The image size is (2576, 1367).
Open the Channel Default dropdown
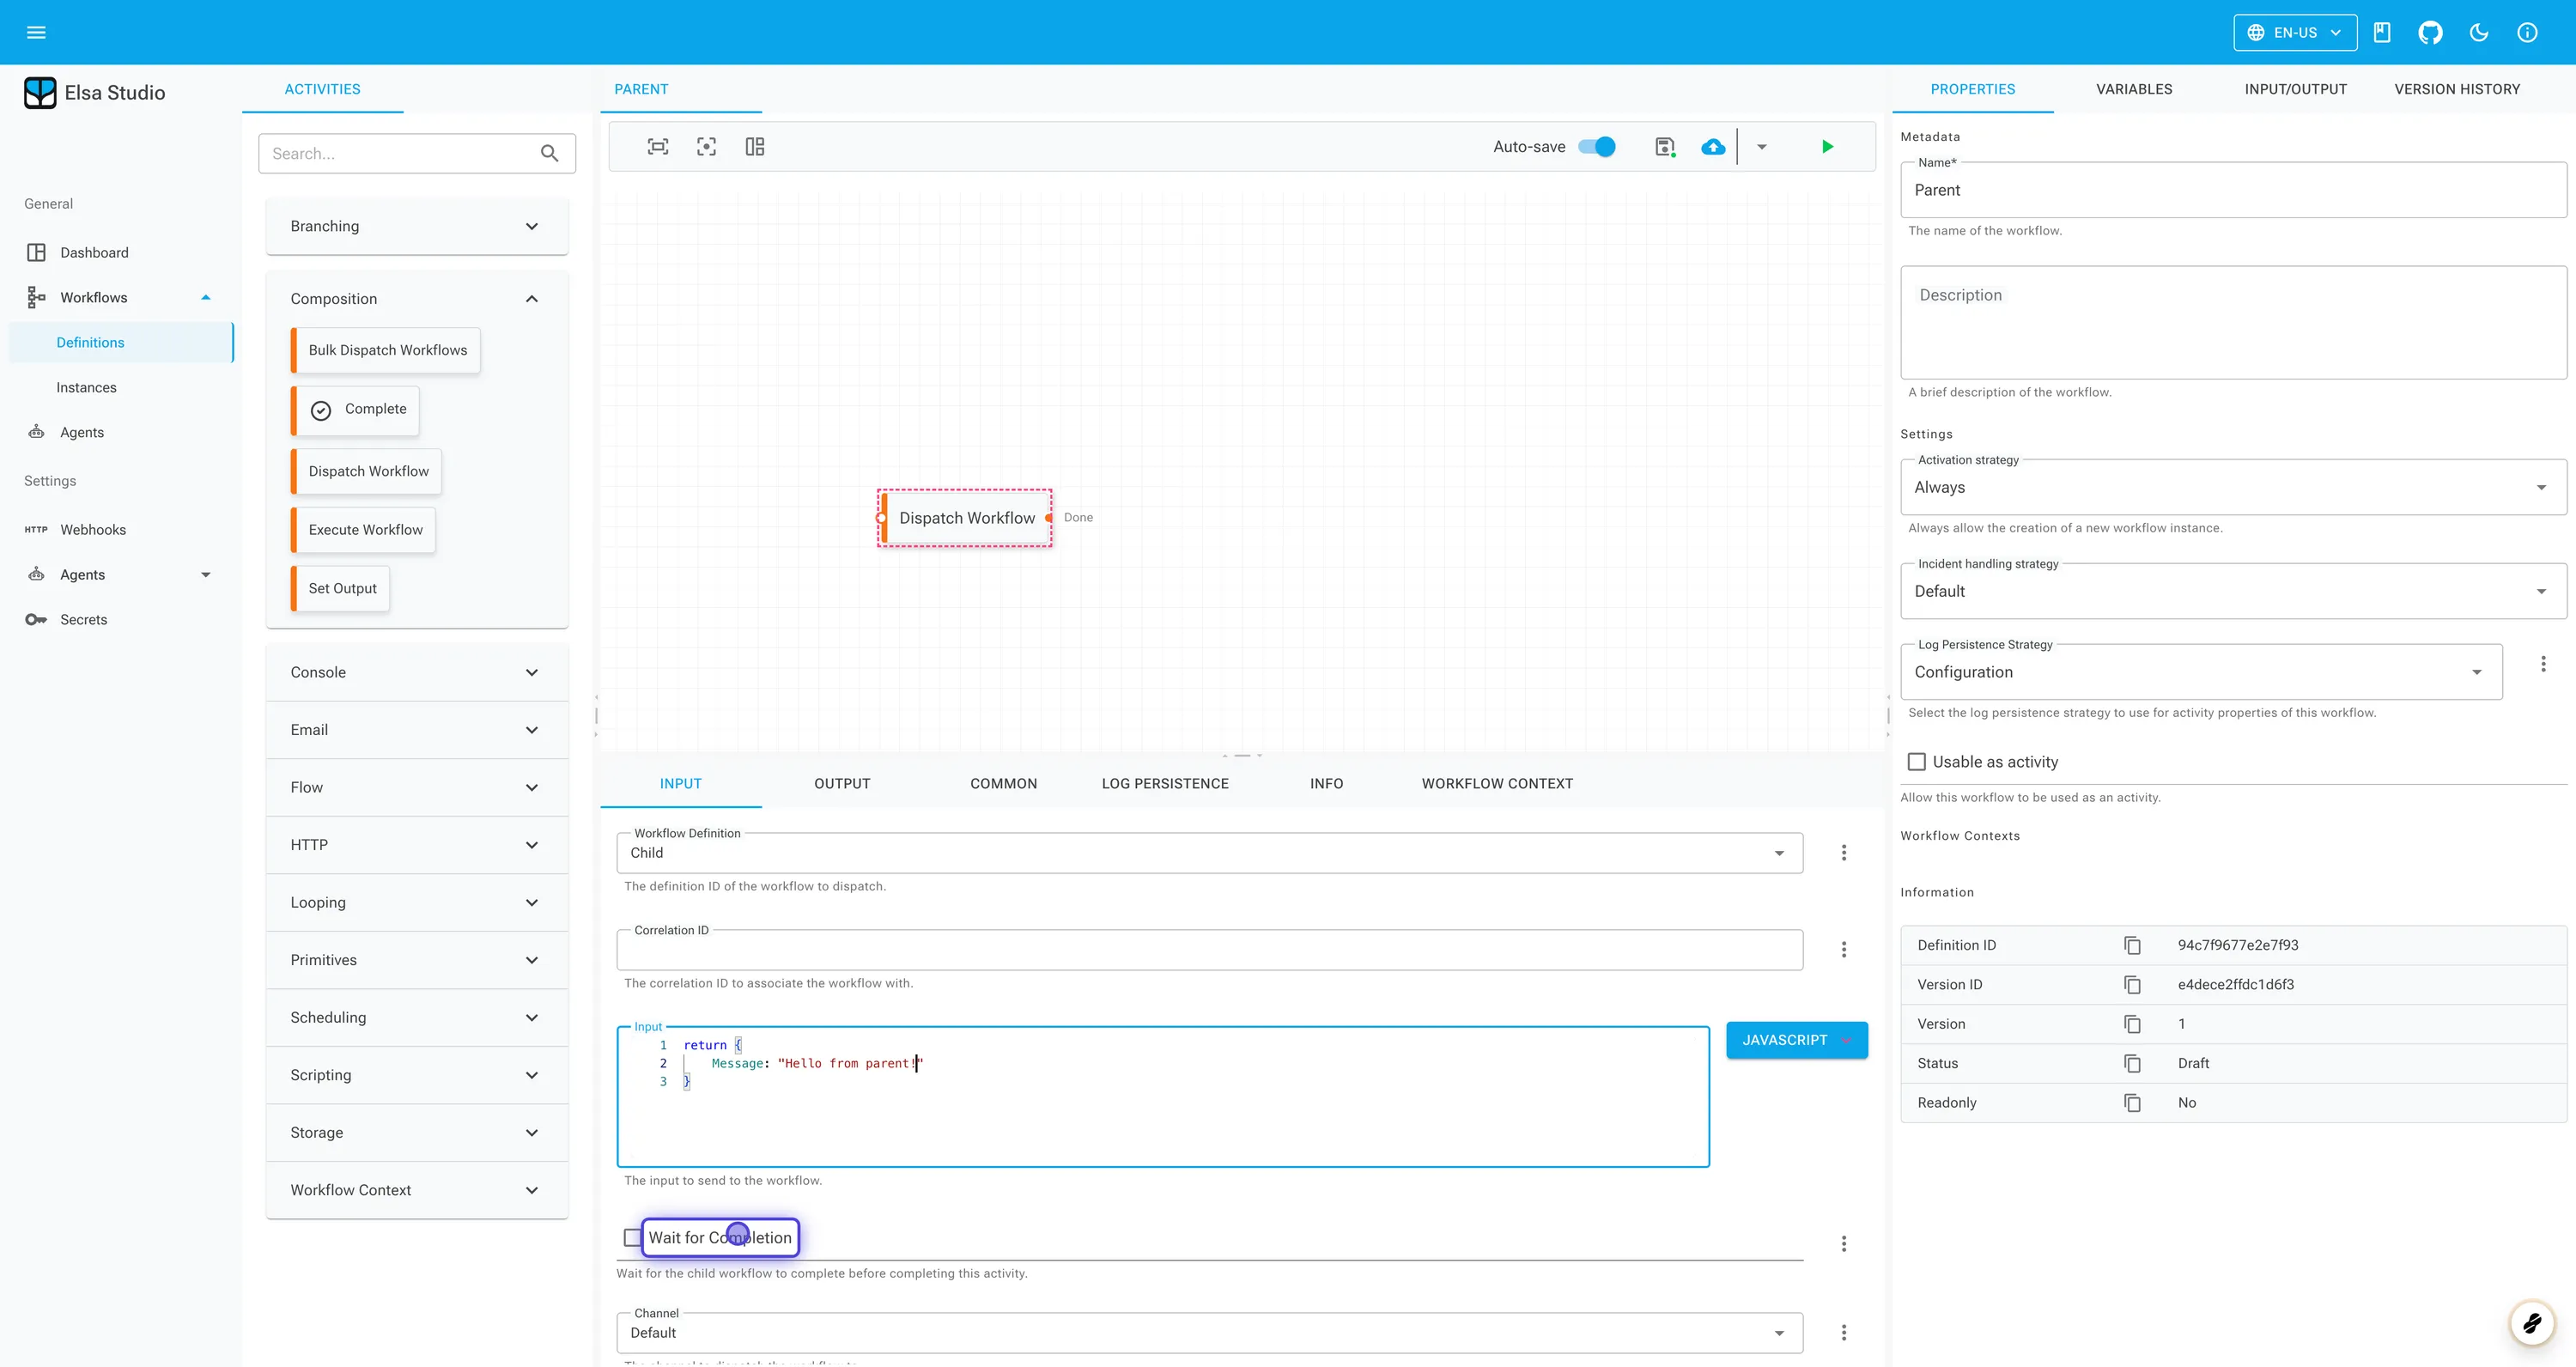click(x=1209, y=1332)
